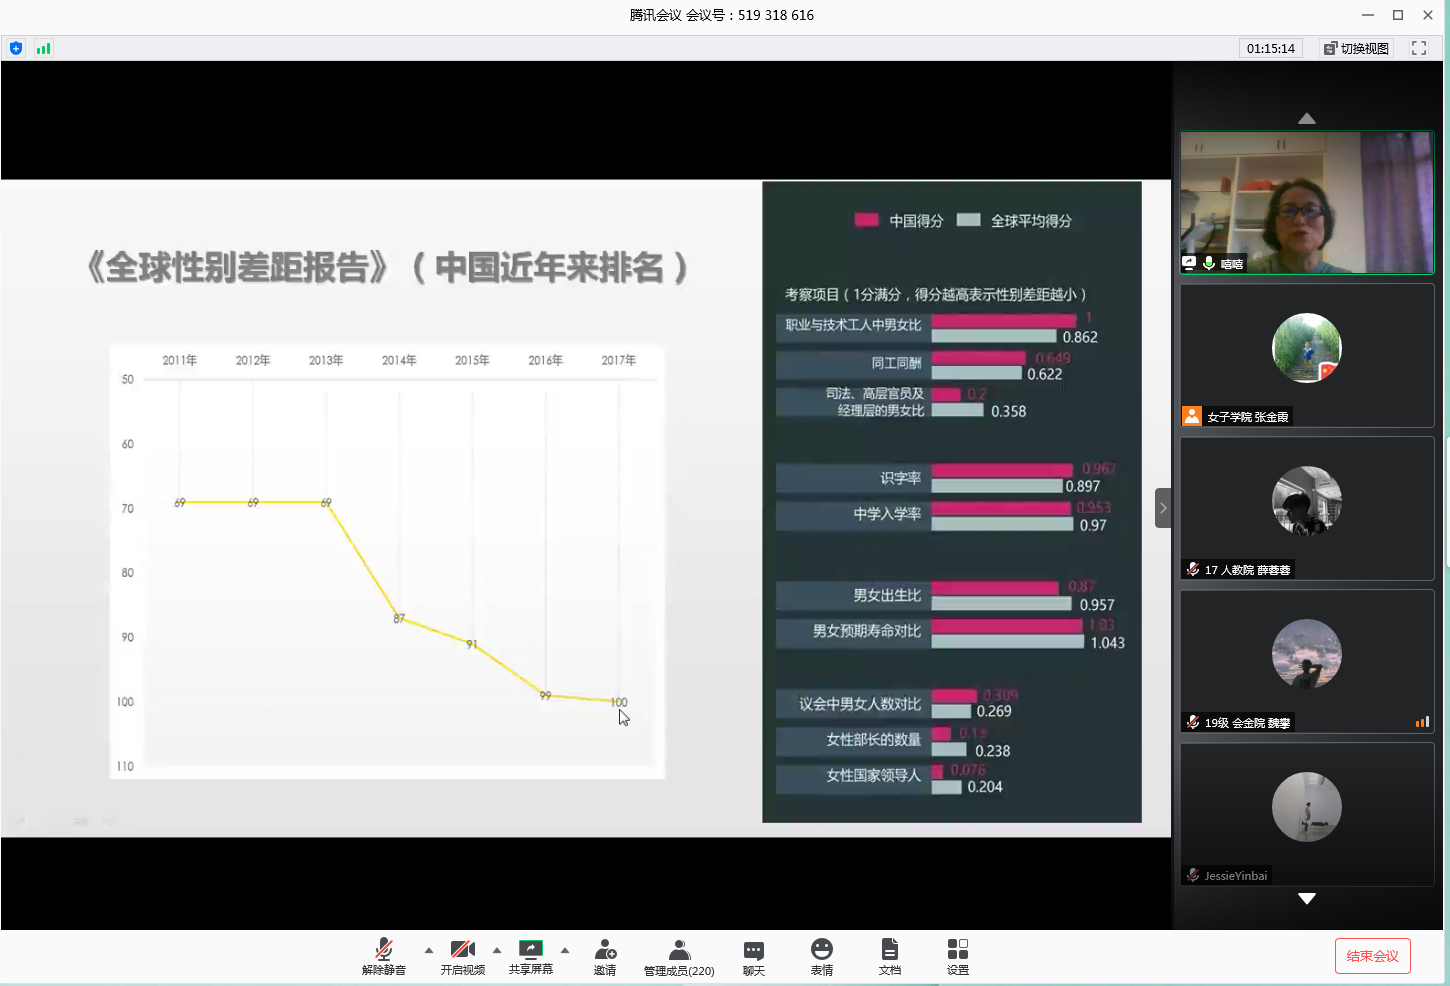Click the green network signal status icon
This screenshot has width=1450, height=986.
coord(43,48)
